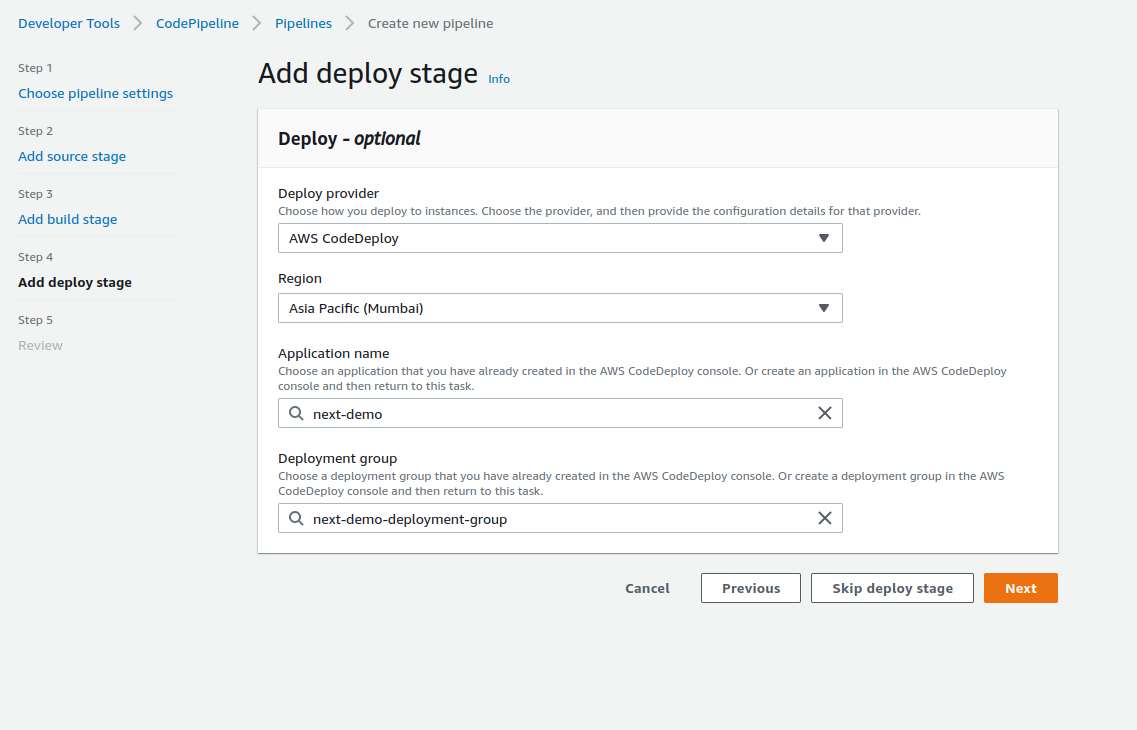
Task: Click the 'Create new pipeline' breadcrumb text
Action: point(430,23)
